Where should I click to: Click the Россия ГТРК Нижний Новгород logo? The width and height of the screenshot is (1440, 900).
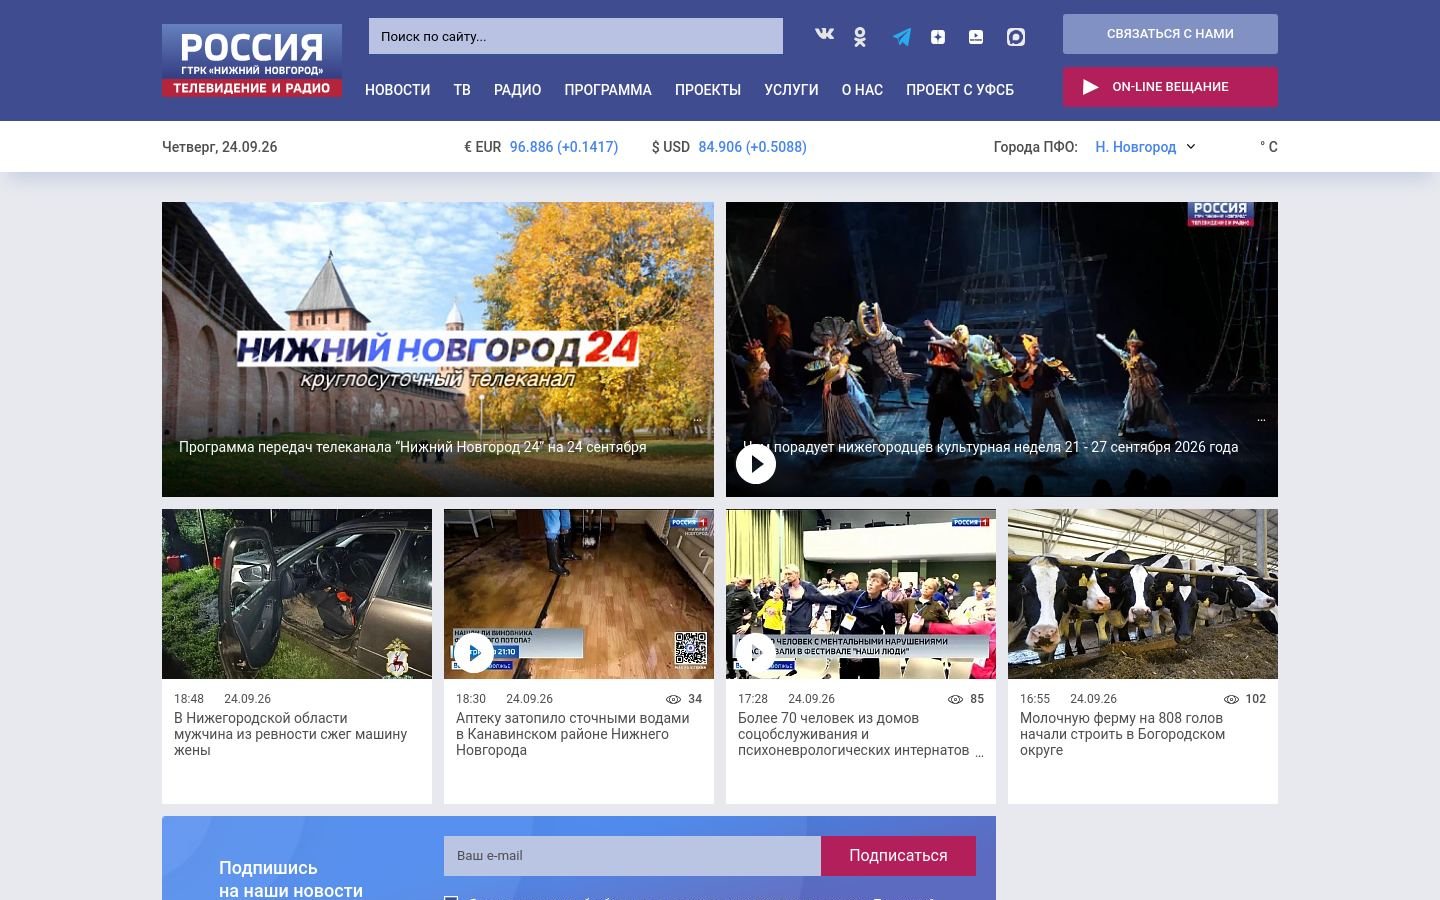point(252,61)
